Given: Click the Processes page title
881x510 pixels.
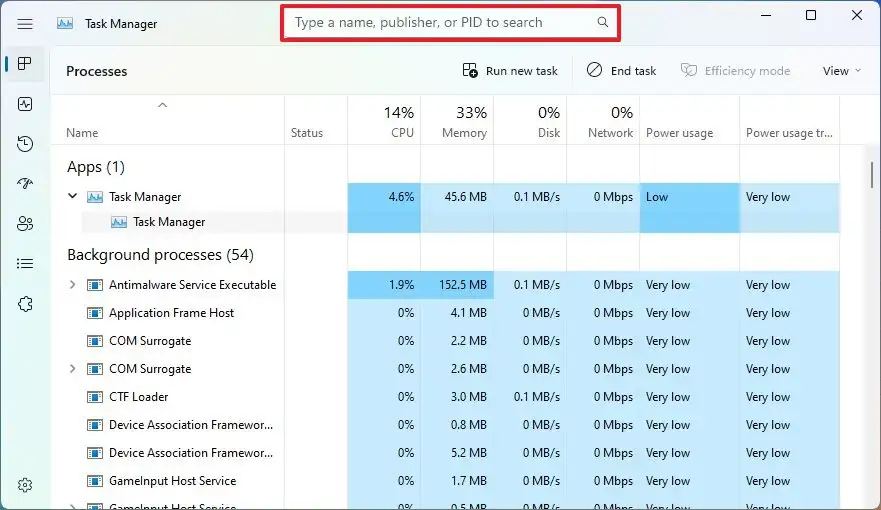Looking at the screenshot, I should [x=97, y=71].
